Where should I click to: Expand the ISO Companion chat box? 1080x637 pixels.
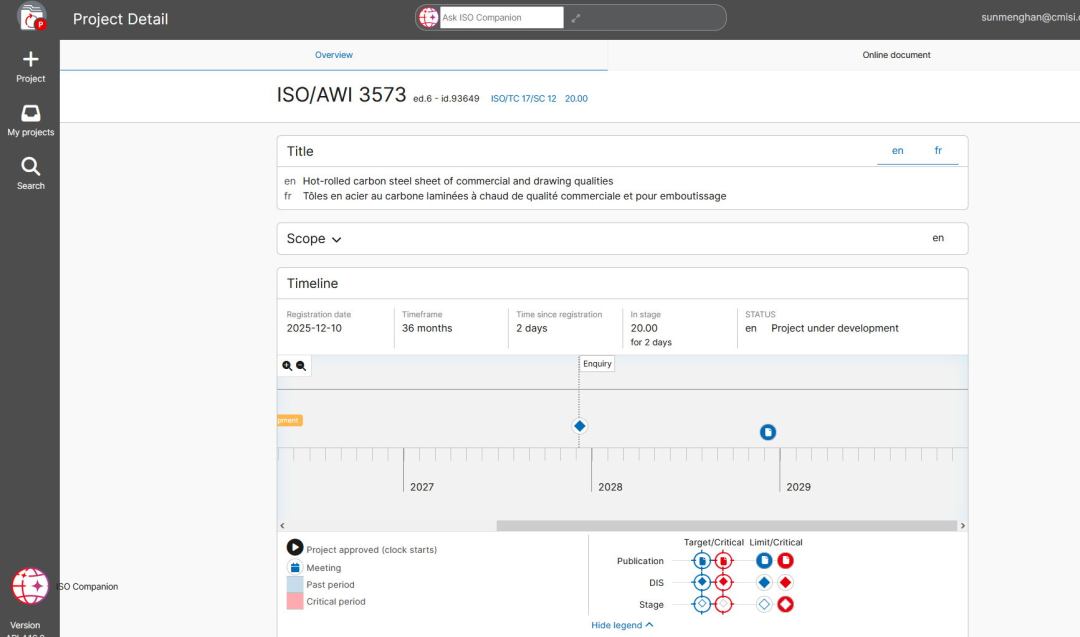576,18
